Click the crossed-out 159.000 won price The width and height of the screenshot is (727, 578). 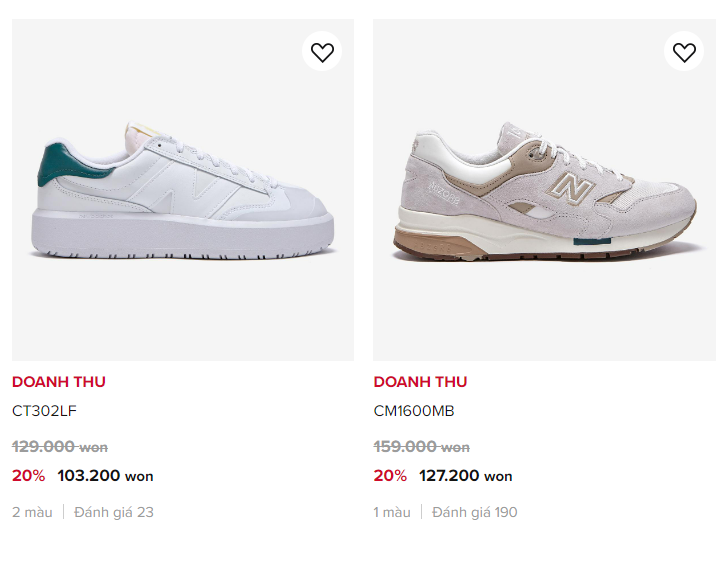(422, 447)
